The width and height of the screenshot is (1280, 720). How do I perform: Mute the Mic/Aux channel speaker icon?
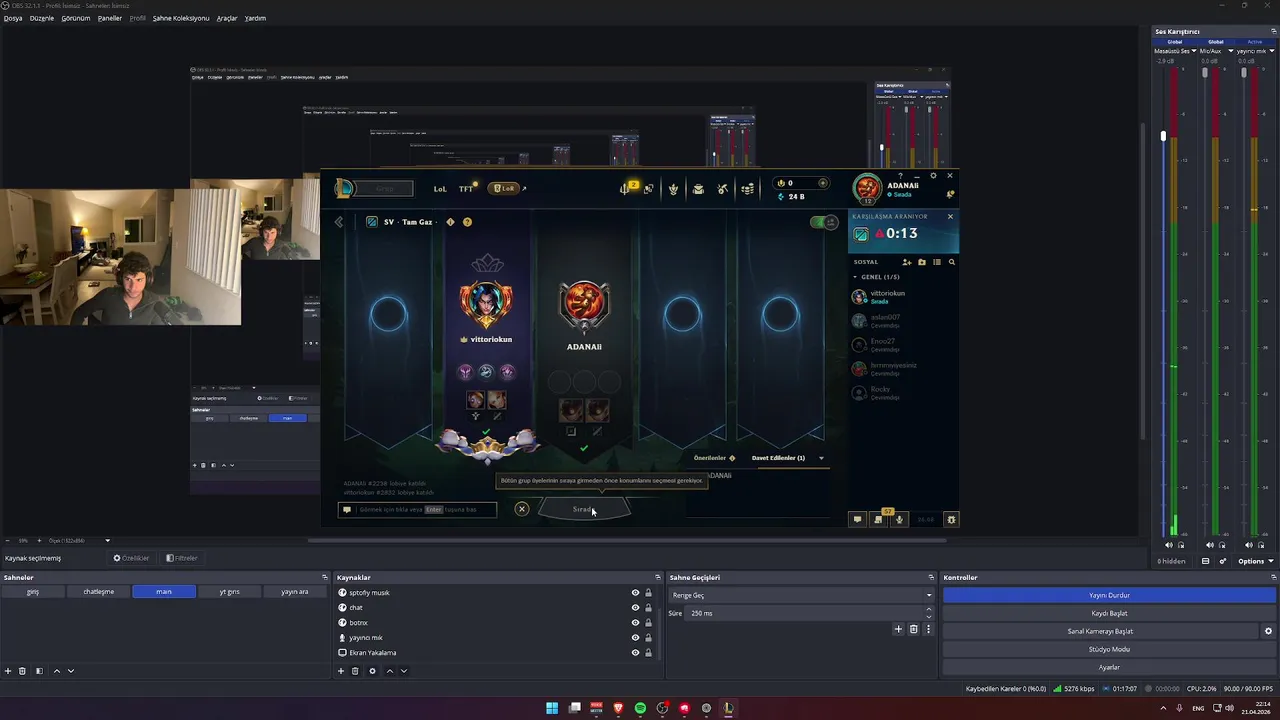[1210, 545]
